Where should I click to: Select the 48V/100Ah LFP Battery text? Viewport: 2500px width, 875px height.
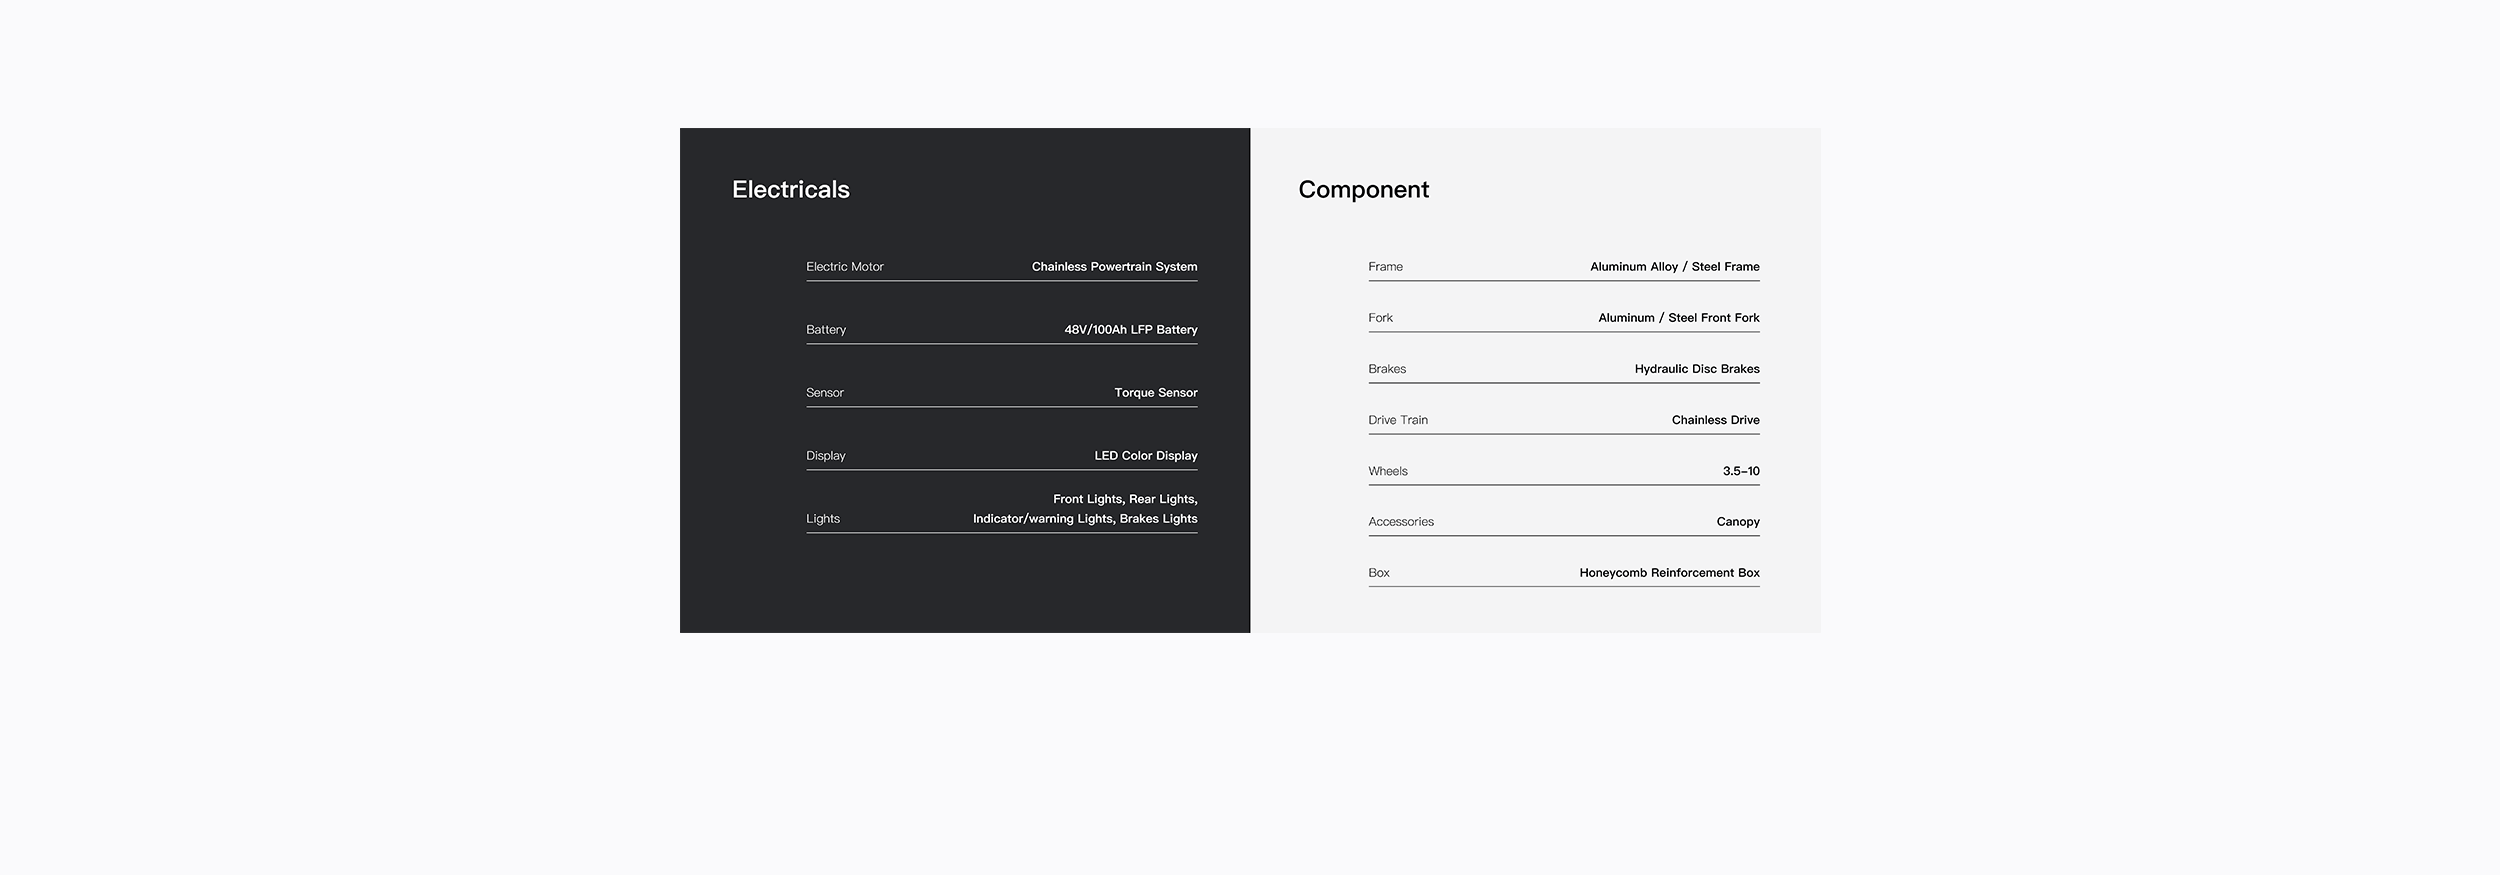pyautogui.click(x=1130, y=330)
